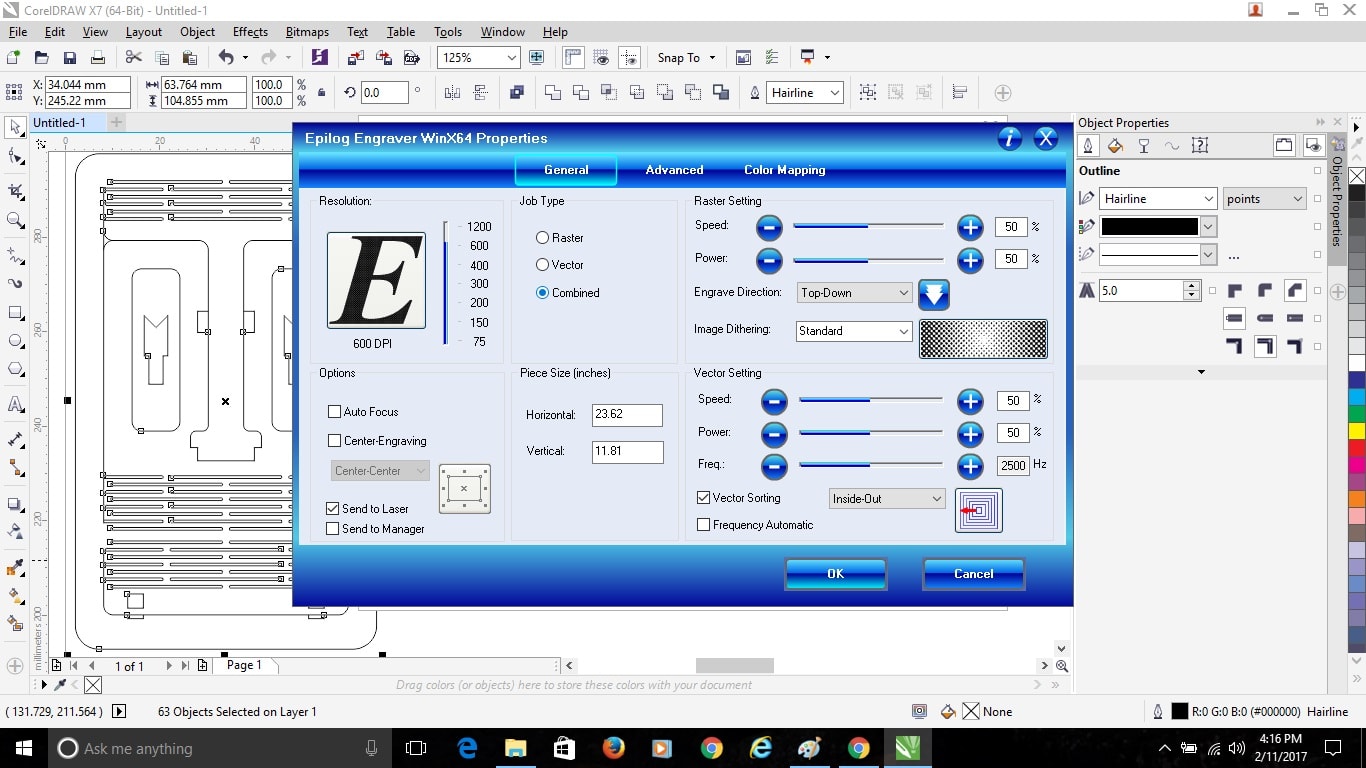Enable the Auto Focus checkbox
Screen dimensions: 1366x768
tap(335, 412)
